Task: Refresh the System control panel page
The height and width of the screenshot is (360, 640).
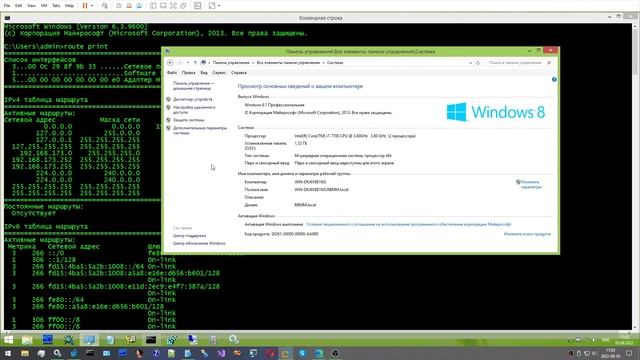Action: 478,63
